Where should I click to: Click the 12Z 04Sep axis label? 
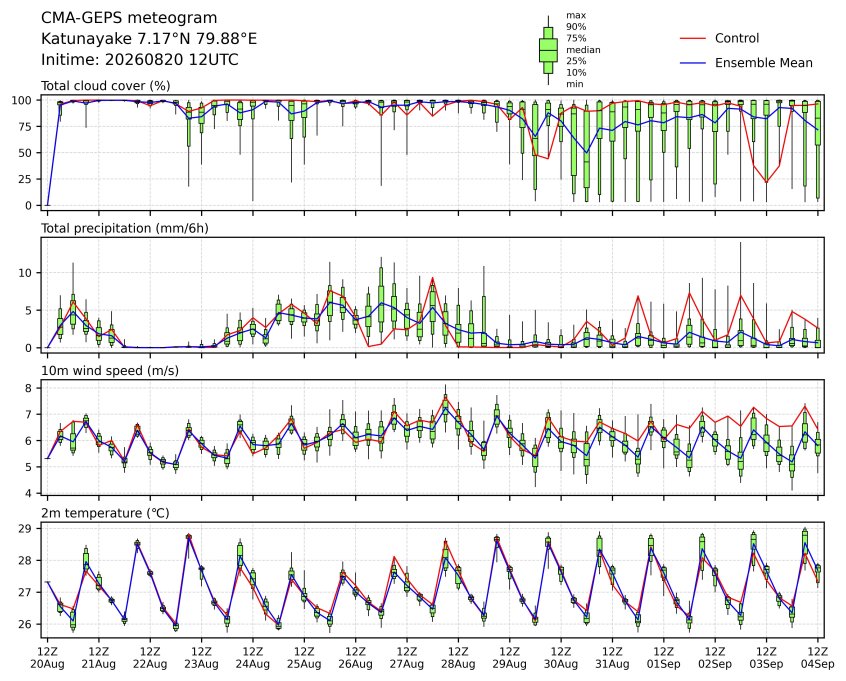click(817, 658)
